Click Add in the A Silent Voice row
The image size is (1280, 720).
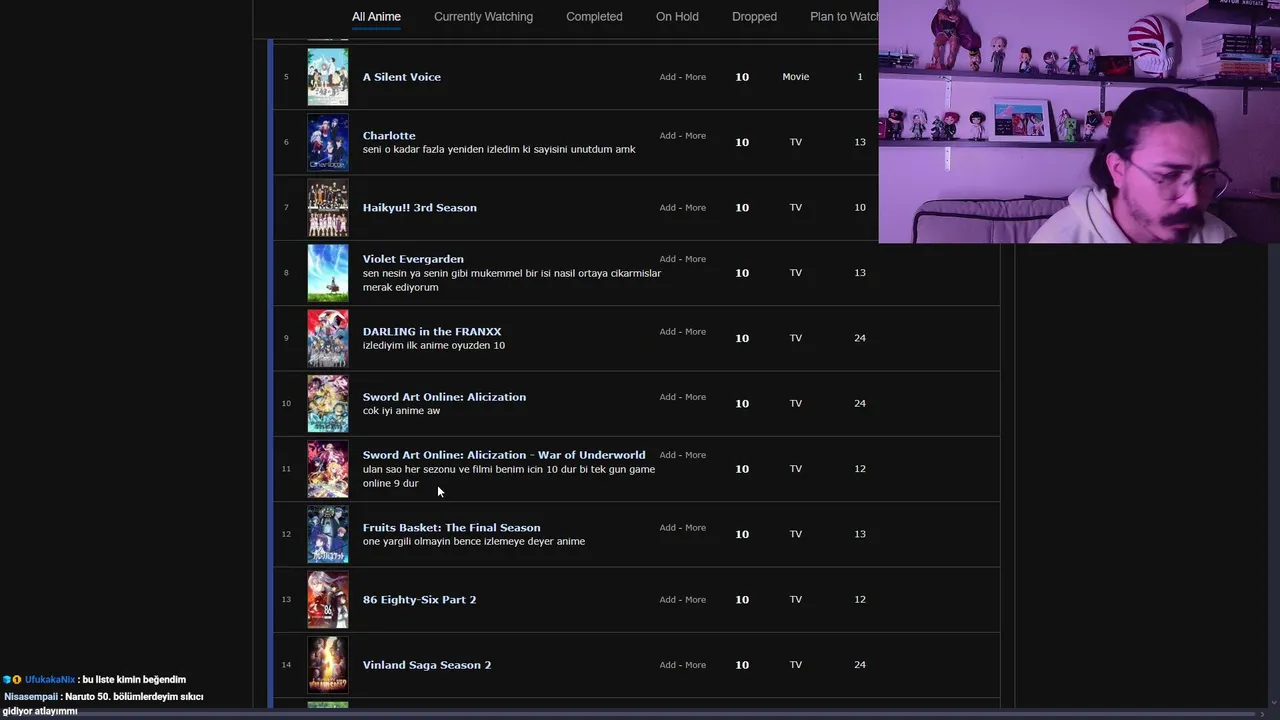[x=667, y=77]
